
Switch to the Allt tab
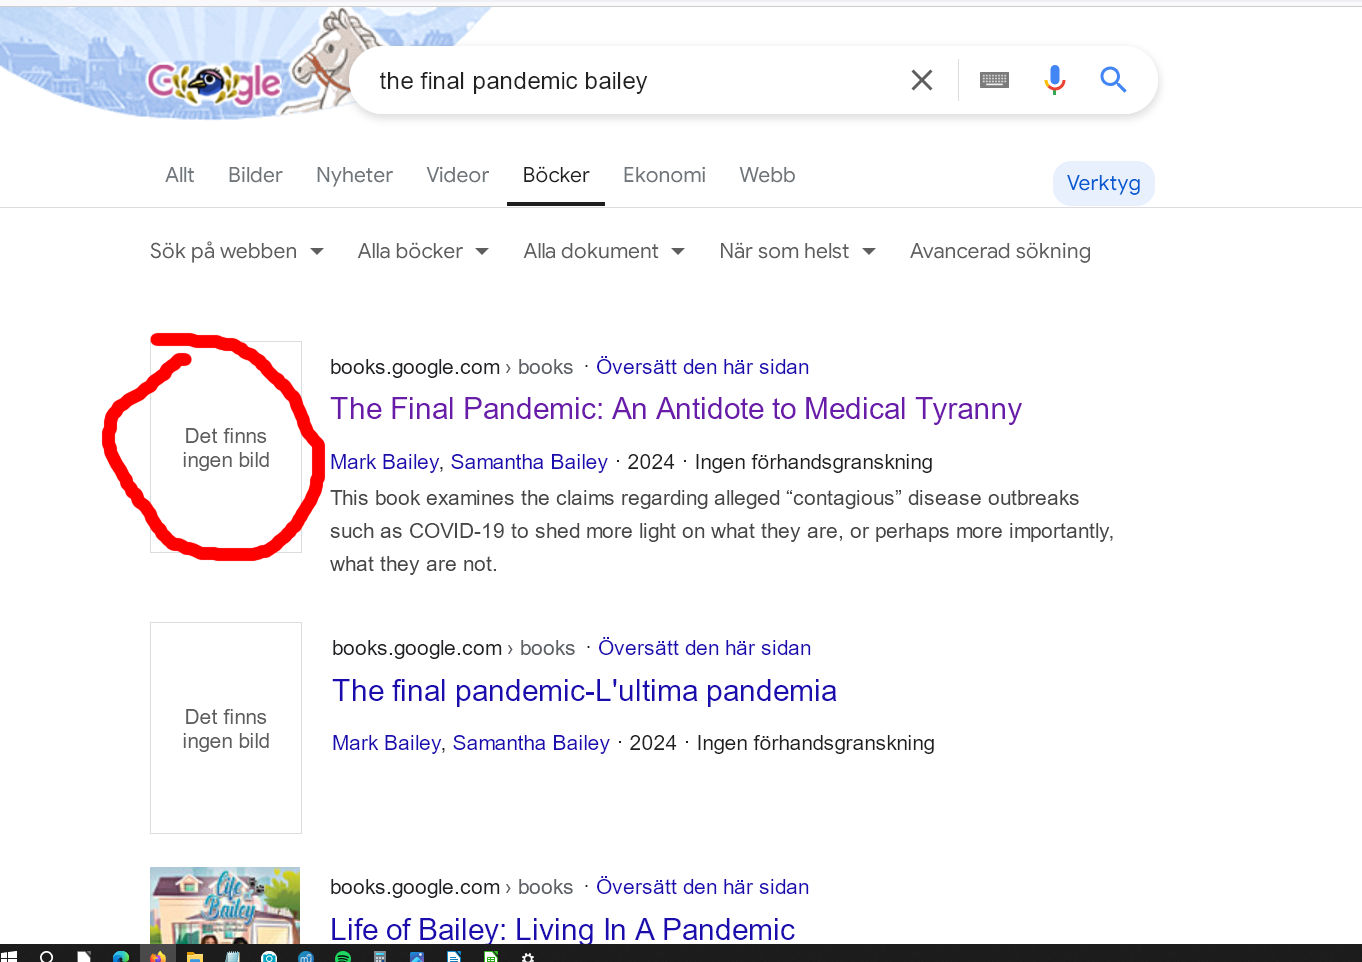[180, 175]
